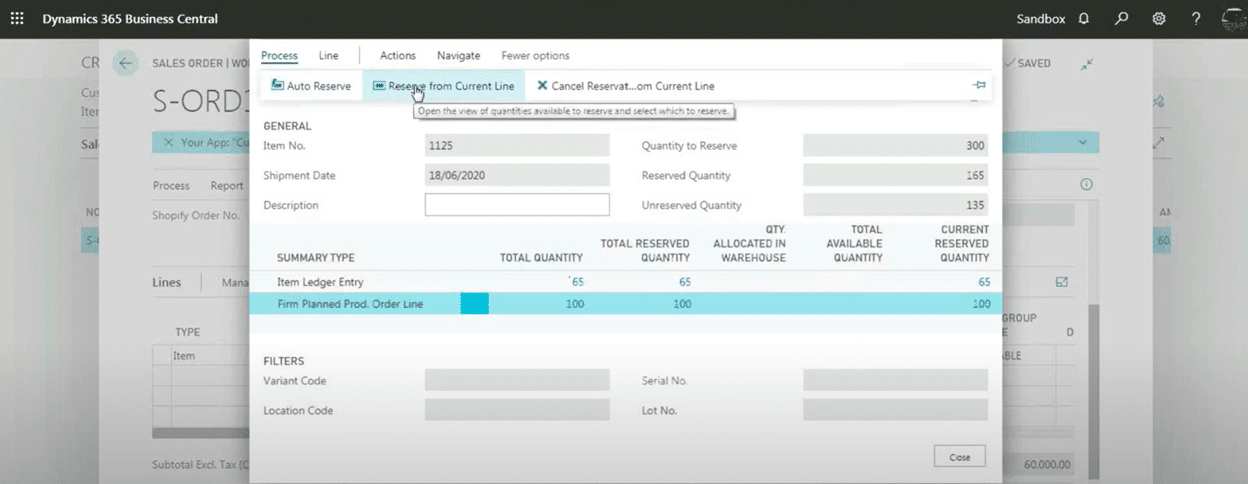The width and height of the screenshot is (1248, 484).
Task: Pin the action bar with pin icon
Action: (x=979, y=86)
